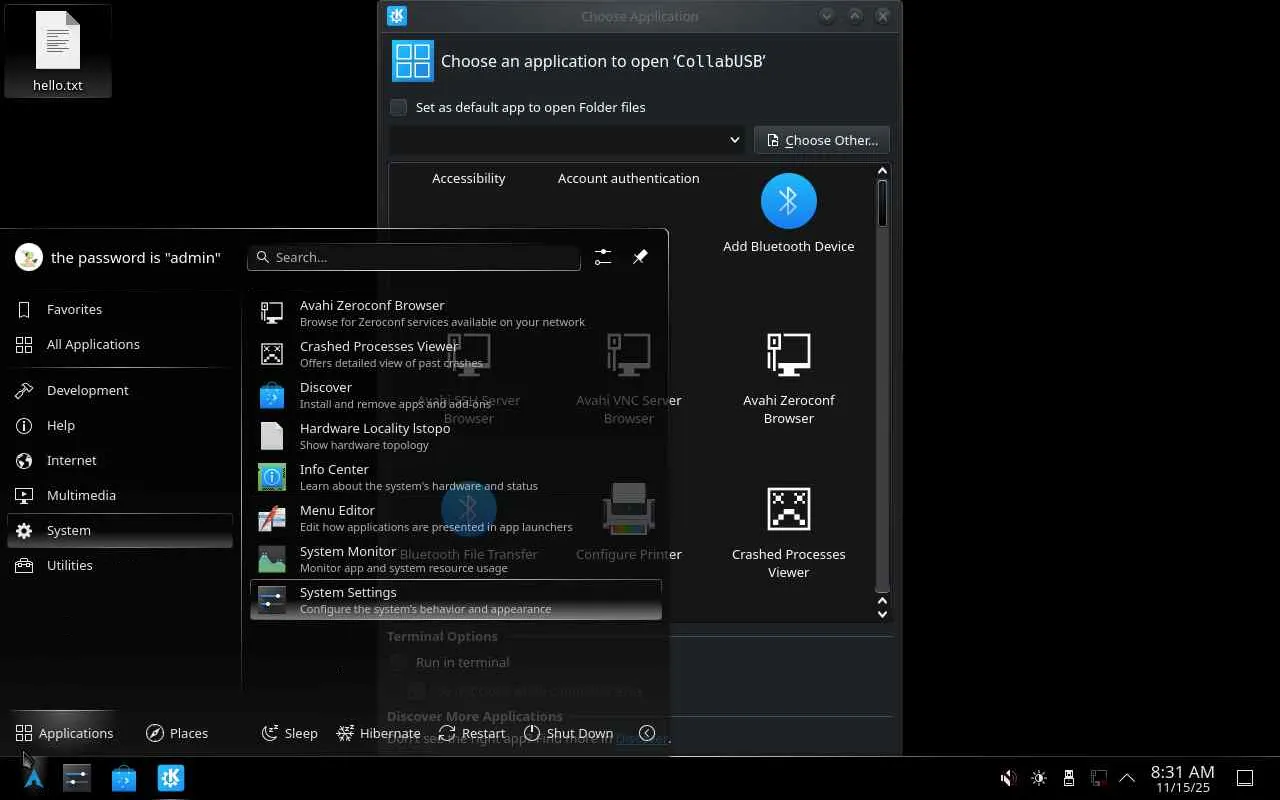
Task: Select the System category
Action: [120, 531]
